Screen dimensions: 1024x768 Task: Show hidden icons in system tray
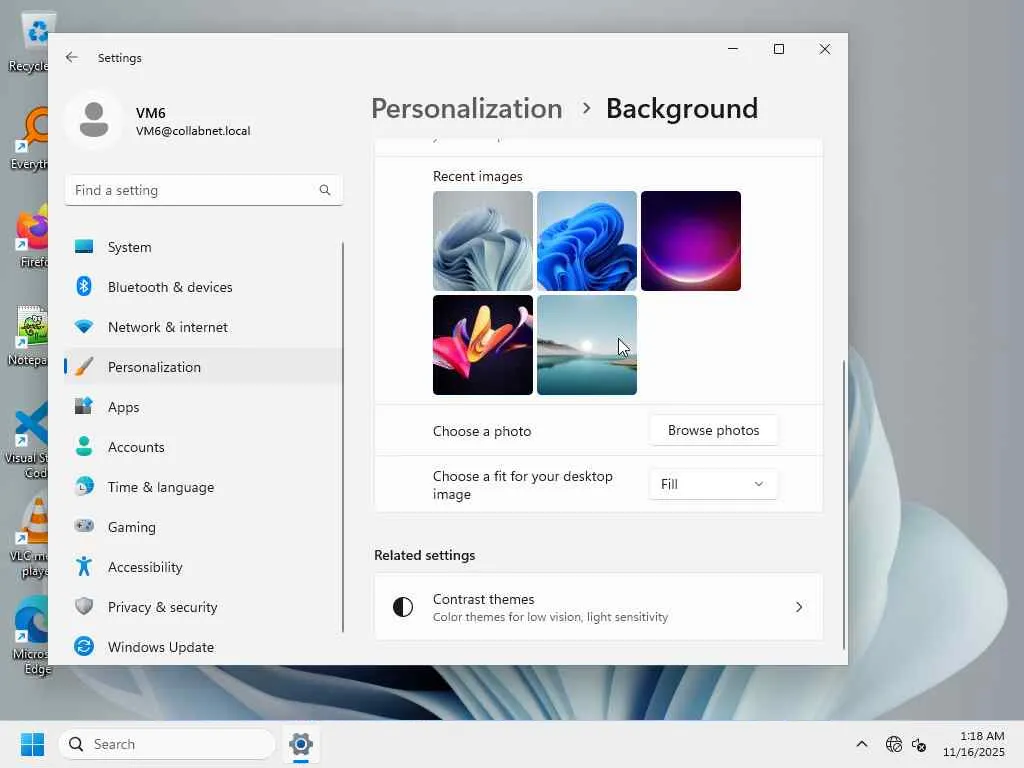pyautogui.click(x=861, y=744)
